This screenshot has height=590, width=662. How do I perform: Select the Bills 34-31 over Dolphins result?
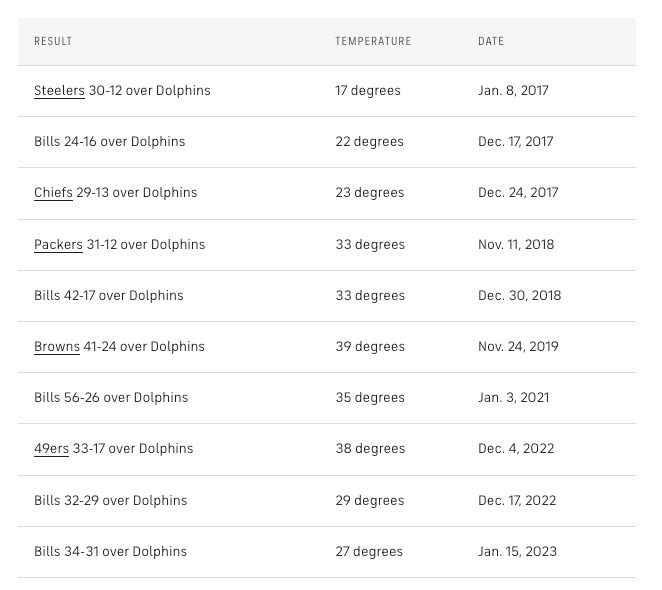click(x=111, y=551)
